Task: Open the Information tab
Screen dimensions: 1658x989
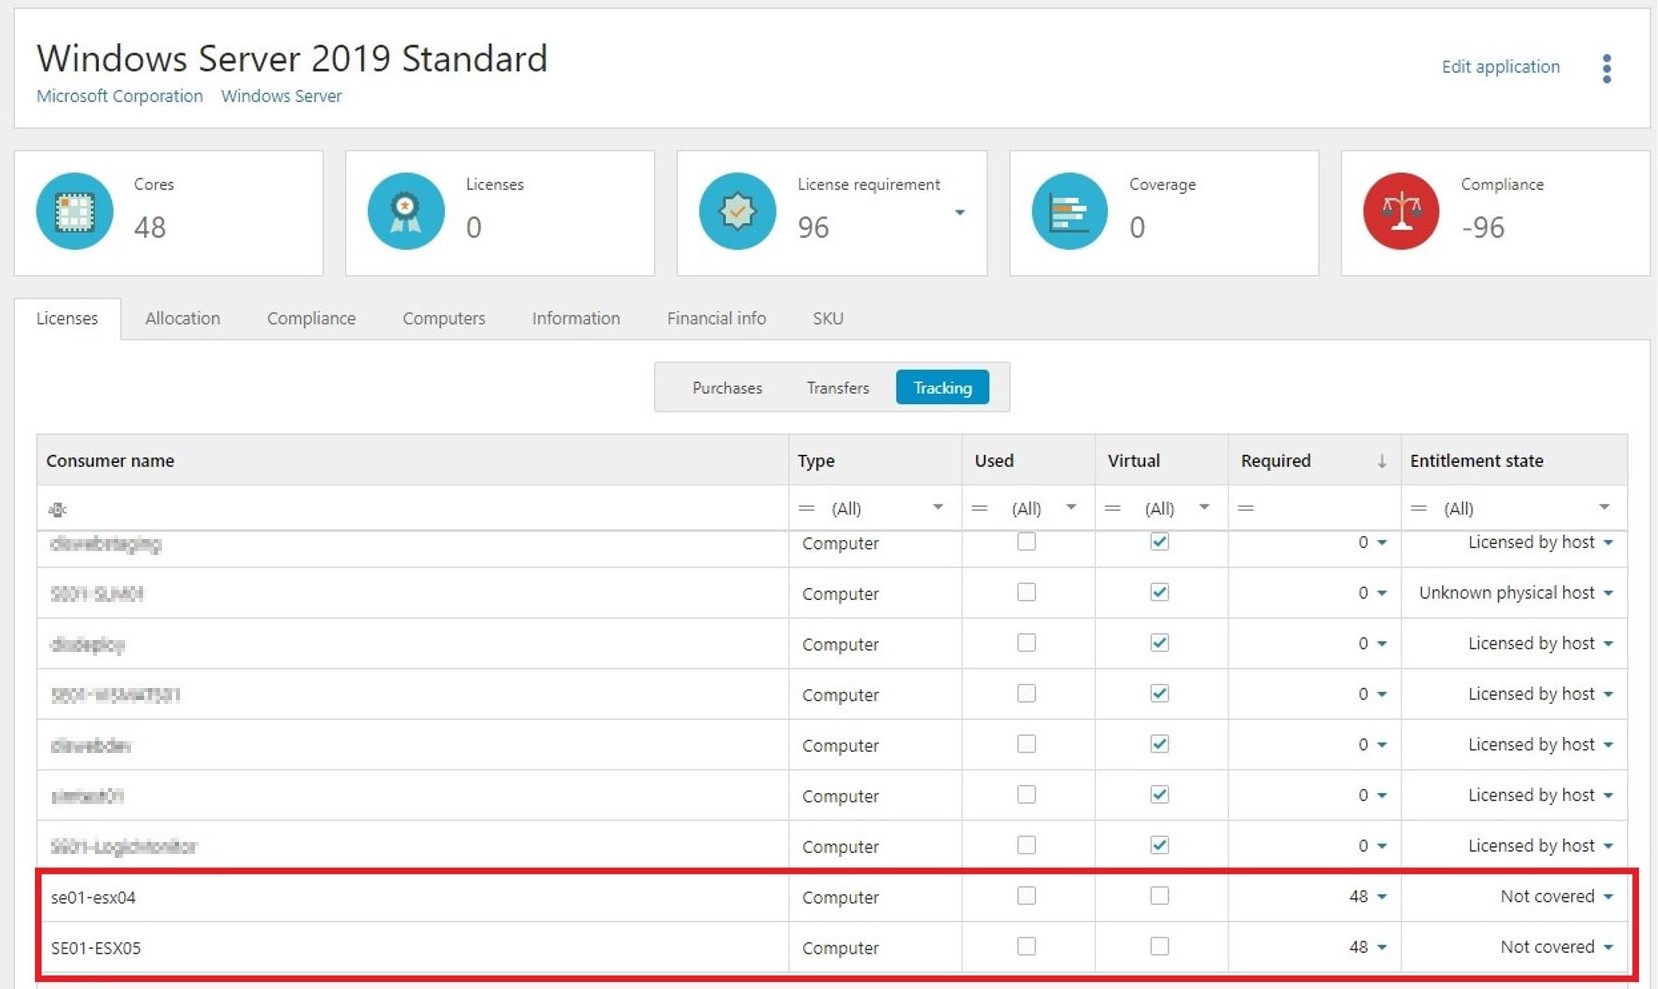Action: tap(576, 318)
